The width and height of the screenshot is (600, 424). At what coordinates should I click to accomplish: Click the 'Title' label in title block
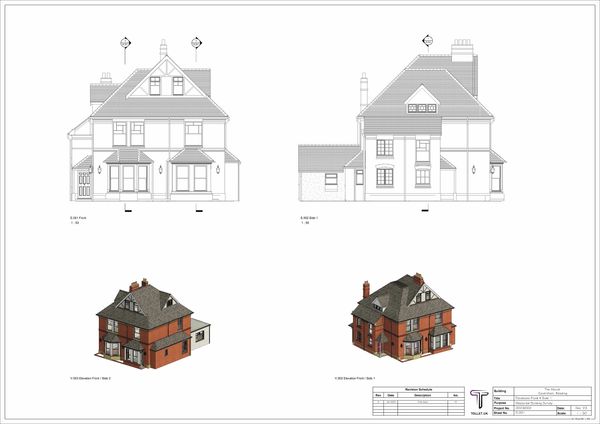pyautogui.click(x=497, y=398)
